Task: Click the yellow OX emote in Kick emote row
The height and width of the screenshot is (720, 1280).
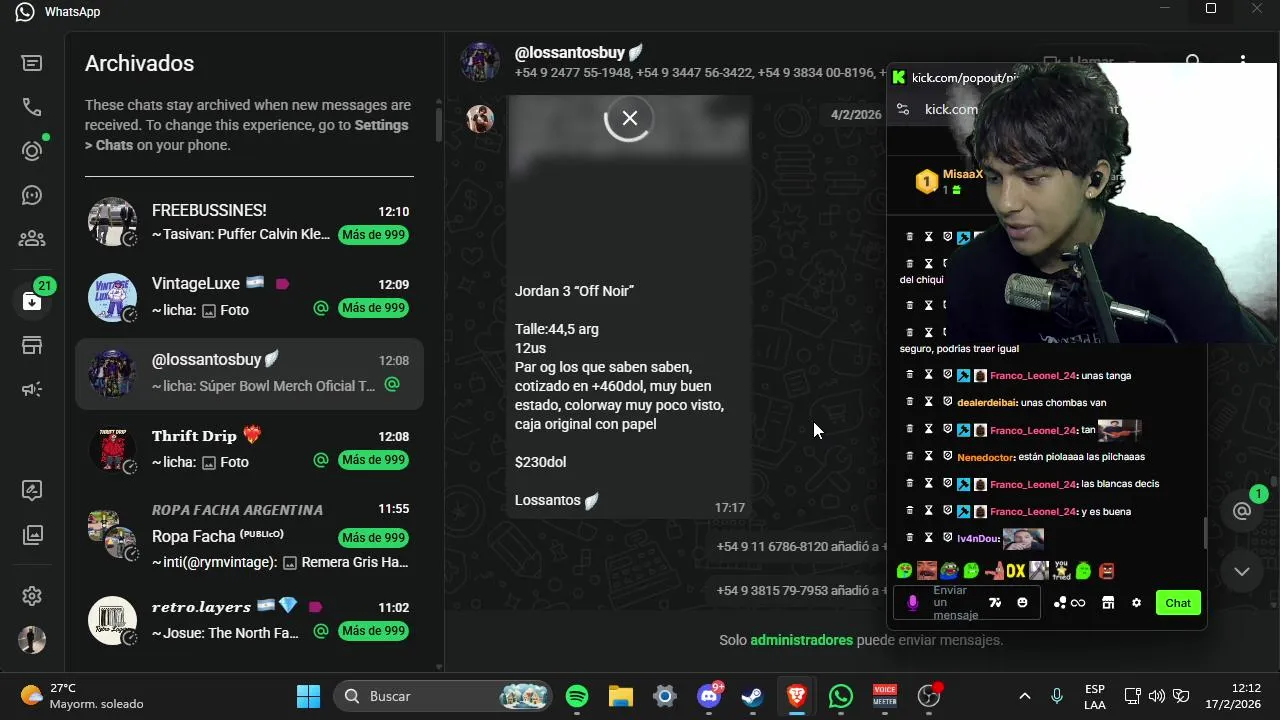Action: [1015, 571]
